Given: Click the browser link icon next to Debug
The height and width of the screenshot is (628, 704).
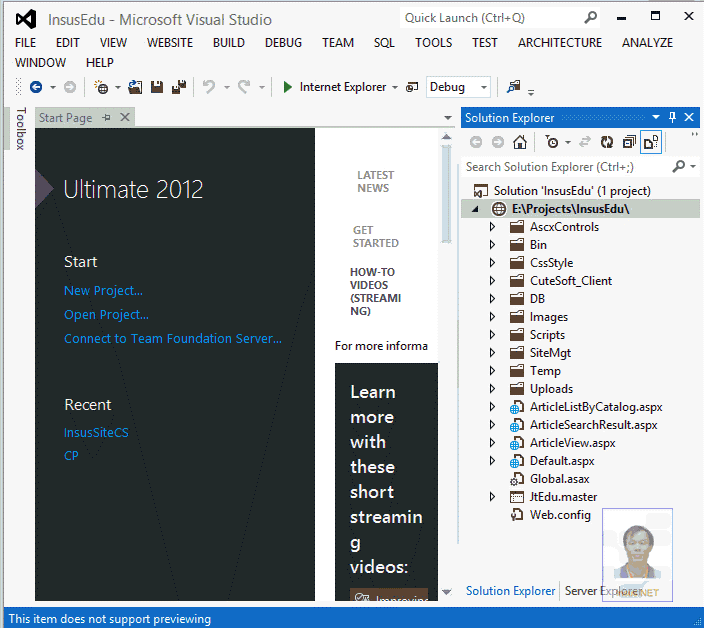Looking at the screenshot, I should tap(412, 88).
